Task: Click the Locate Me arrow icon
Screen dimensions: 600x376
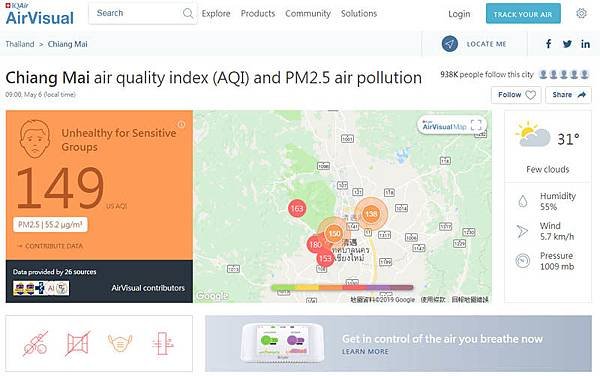Action: pyautogui.click(x=450, y=44)
